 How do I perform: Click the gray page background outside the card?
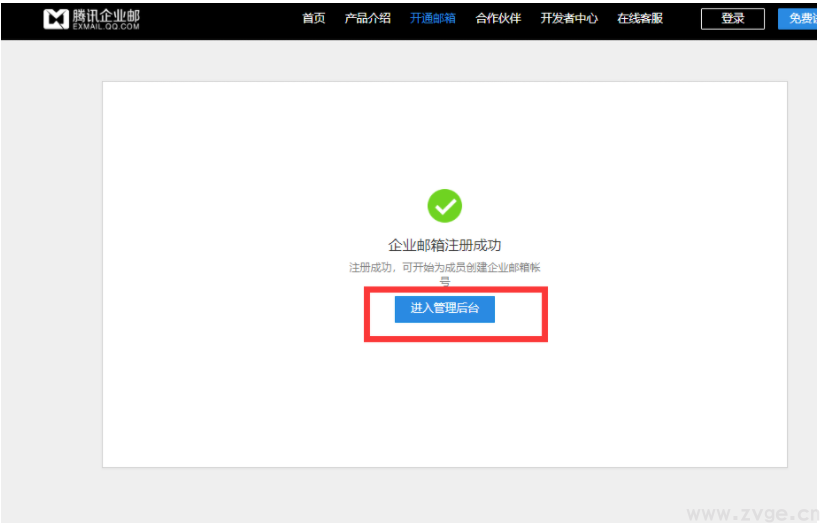[x=50, y=300]
